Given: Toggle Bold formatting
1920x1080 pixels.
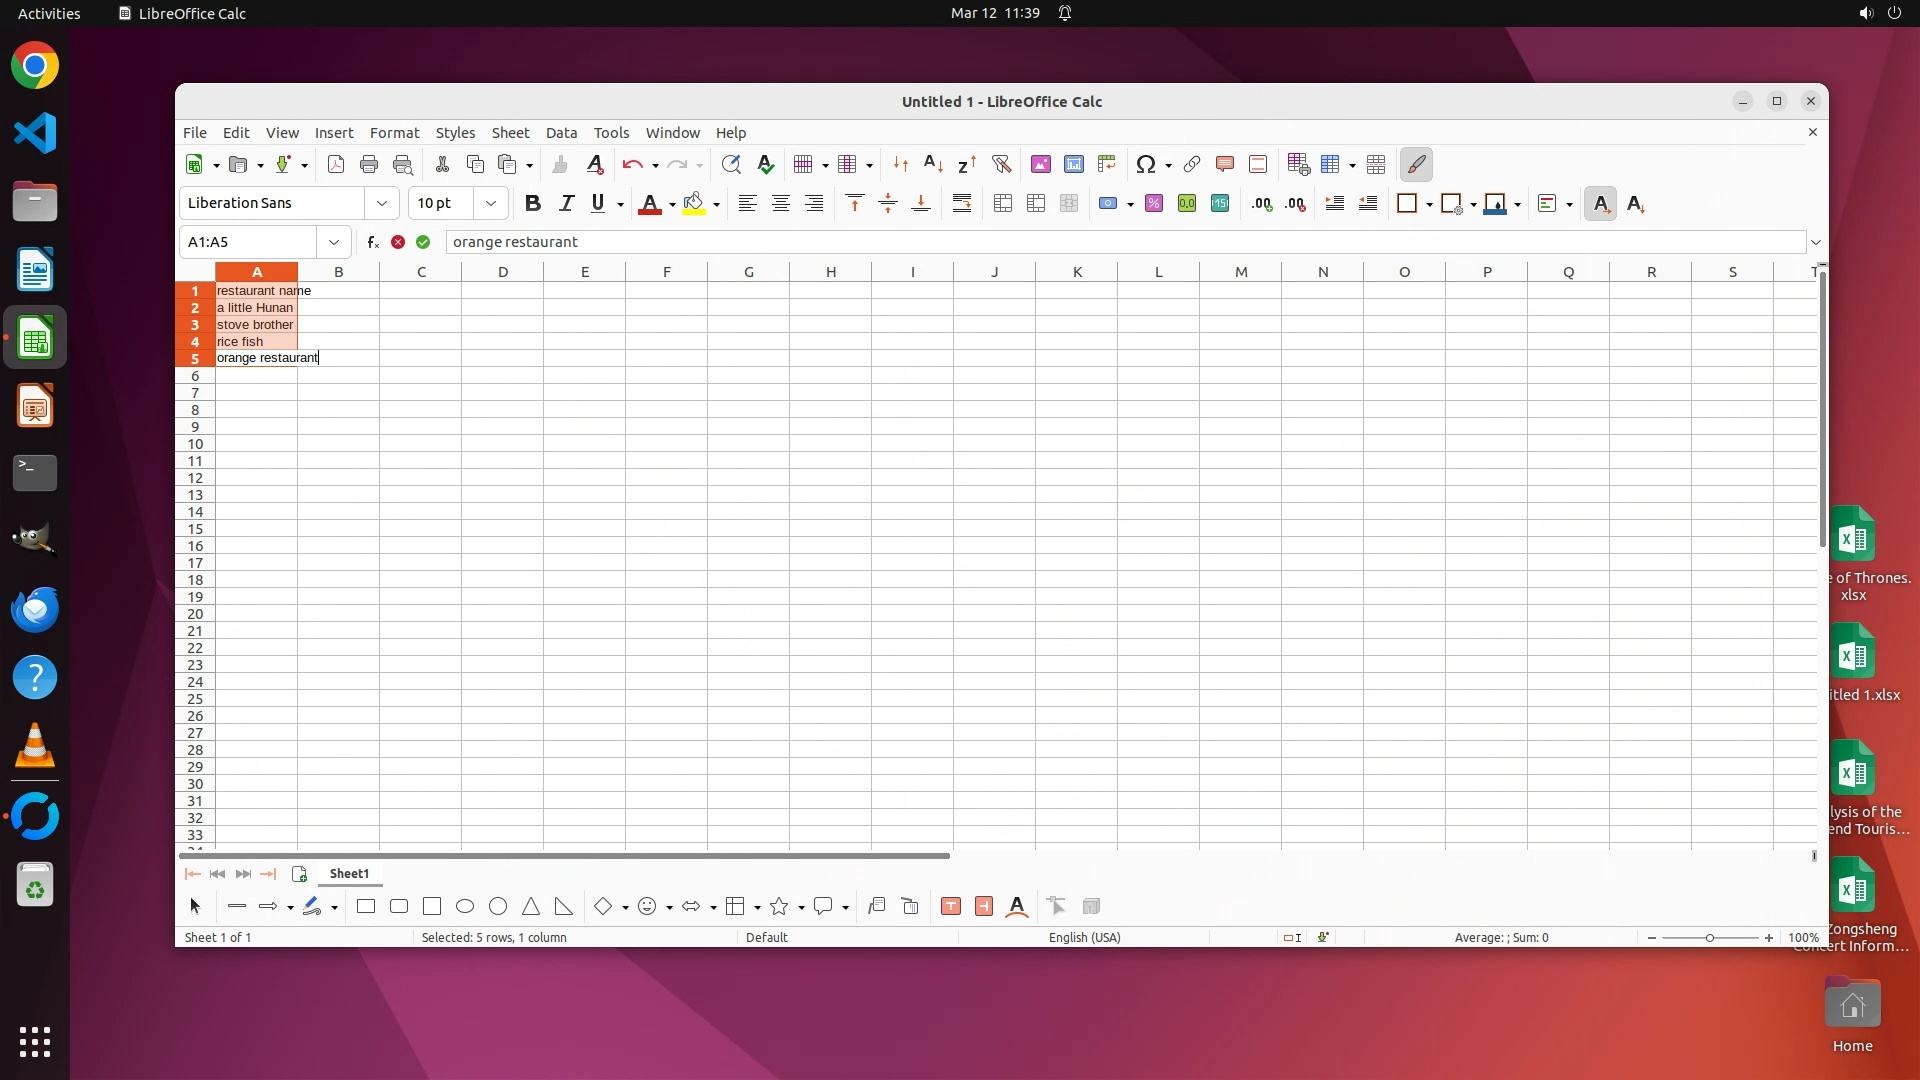Looking at the screenshot, I should tap(533, 204).
